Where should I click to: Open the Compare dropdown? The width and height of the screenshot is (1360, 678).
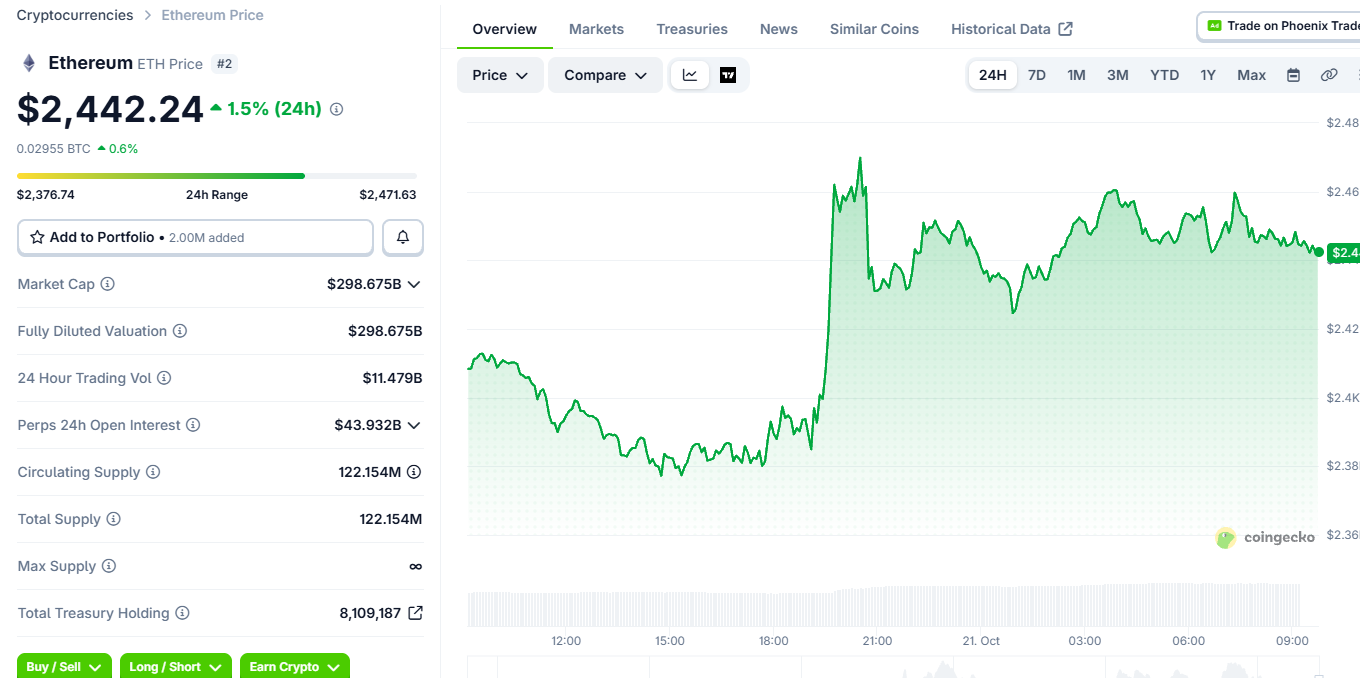(x=605, y=75)
